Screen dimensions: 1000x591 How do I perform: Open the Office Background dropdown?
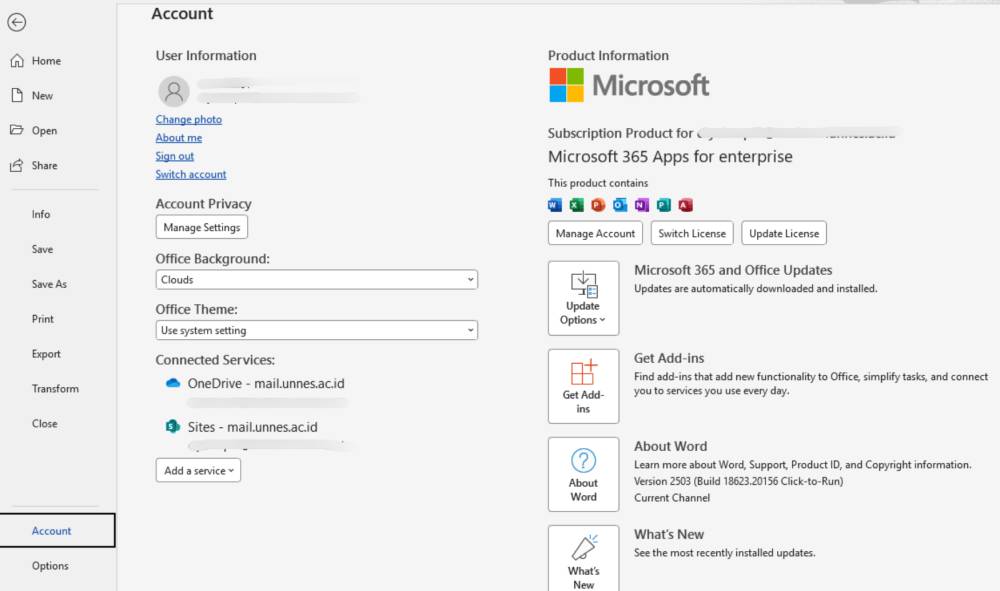(316, 279)
